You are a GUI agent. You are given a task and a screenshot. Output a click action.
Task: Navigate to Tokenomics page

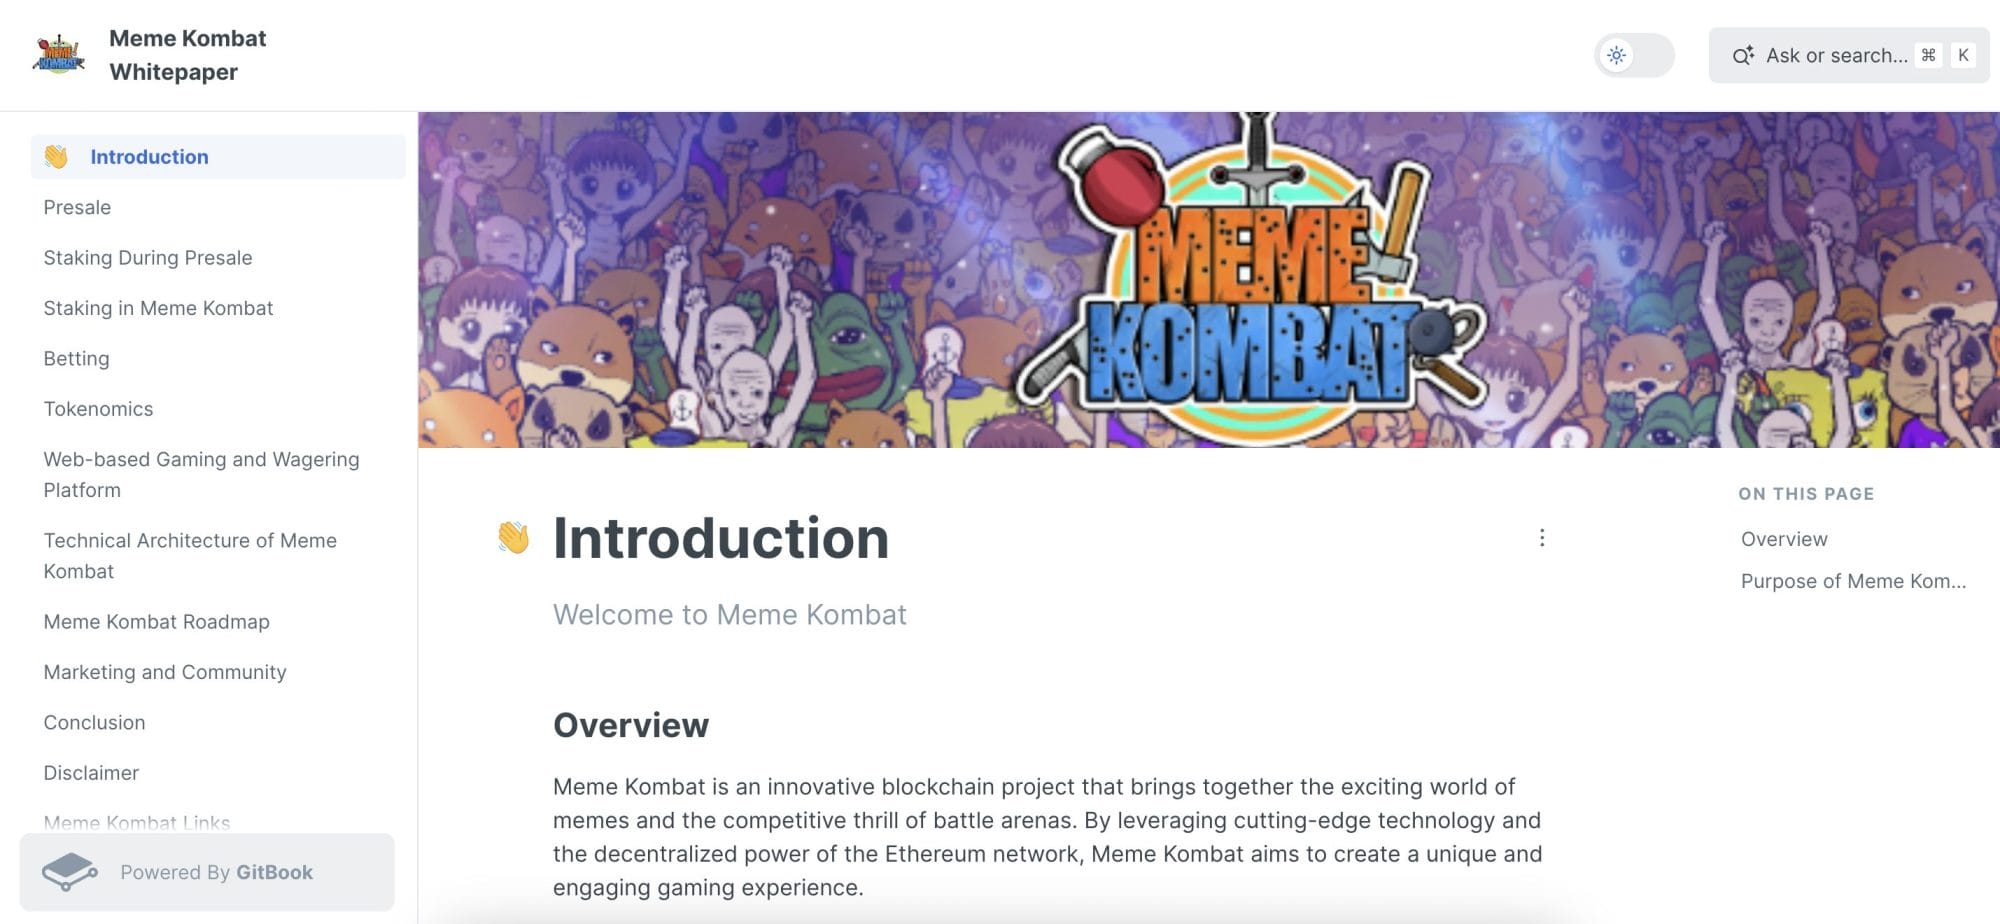[98, 409]
